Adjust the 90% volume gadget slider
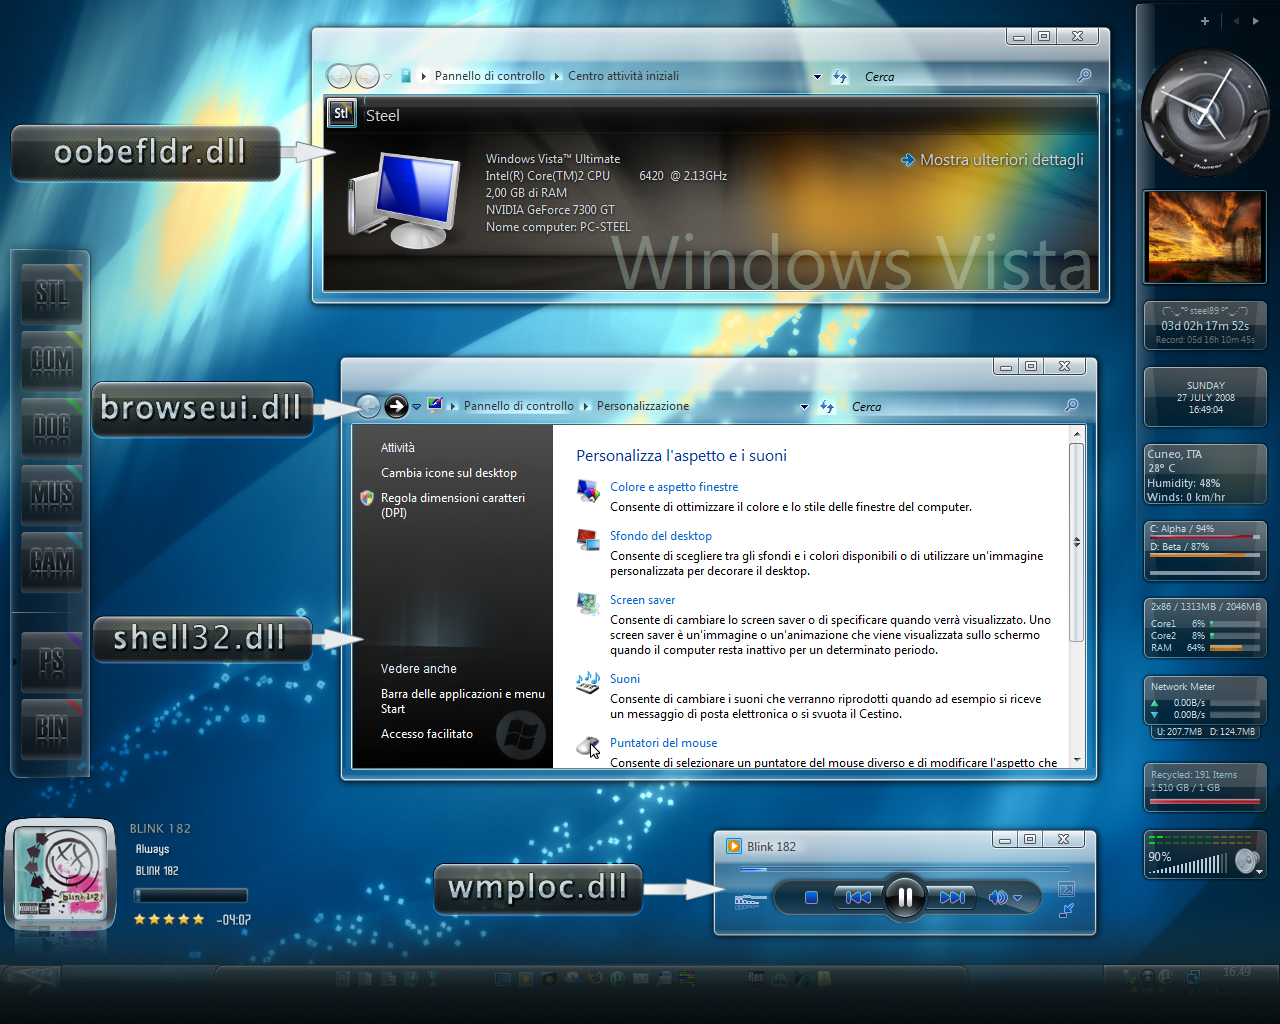Image resolution: width=1280 pixels, height=1024 pixels. click(x=1188, y=864)
